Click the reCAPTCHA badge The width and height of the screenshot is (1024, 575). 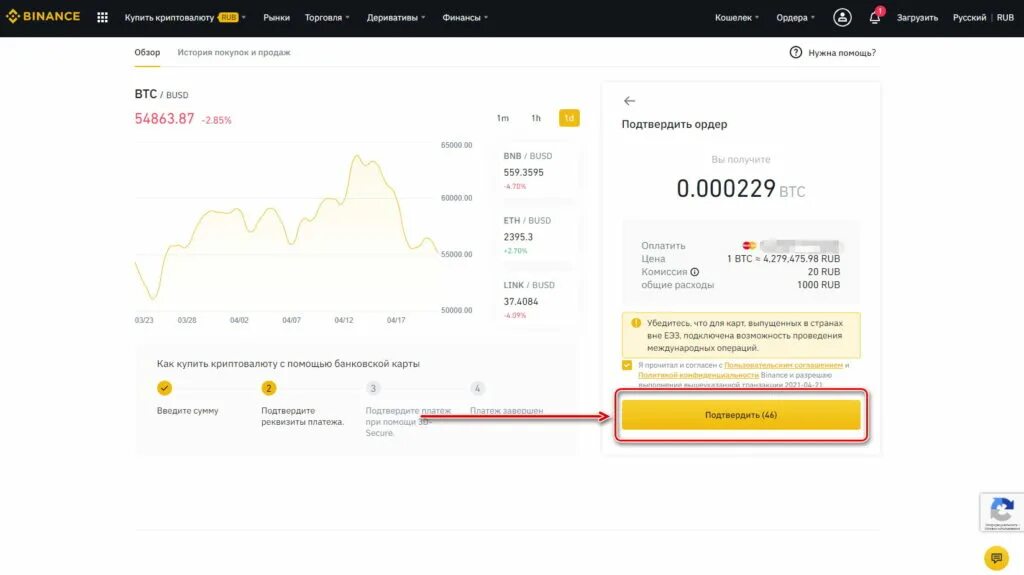[x=1002, y=512]
